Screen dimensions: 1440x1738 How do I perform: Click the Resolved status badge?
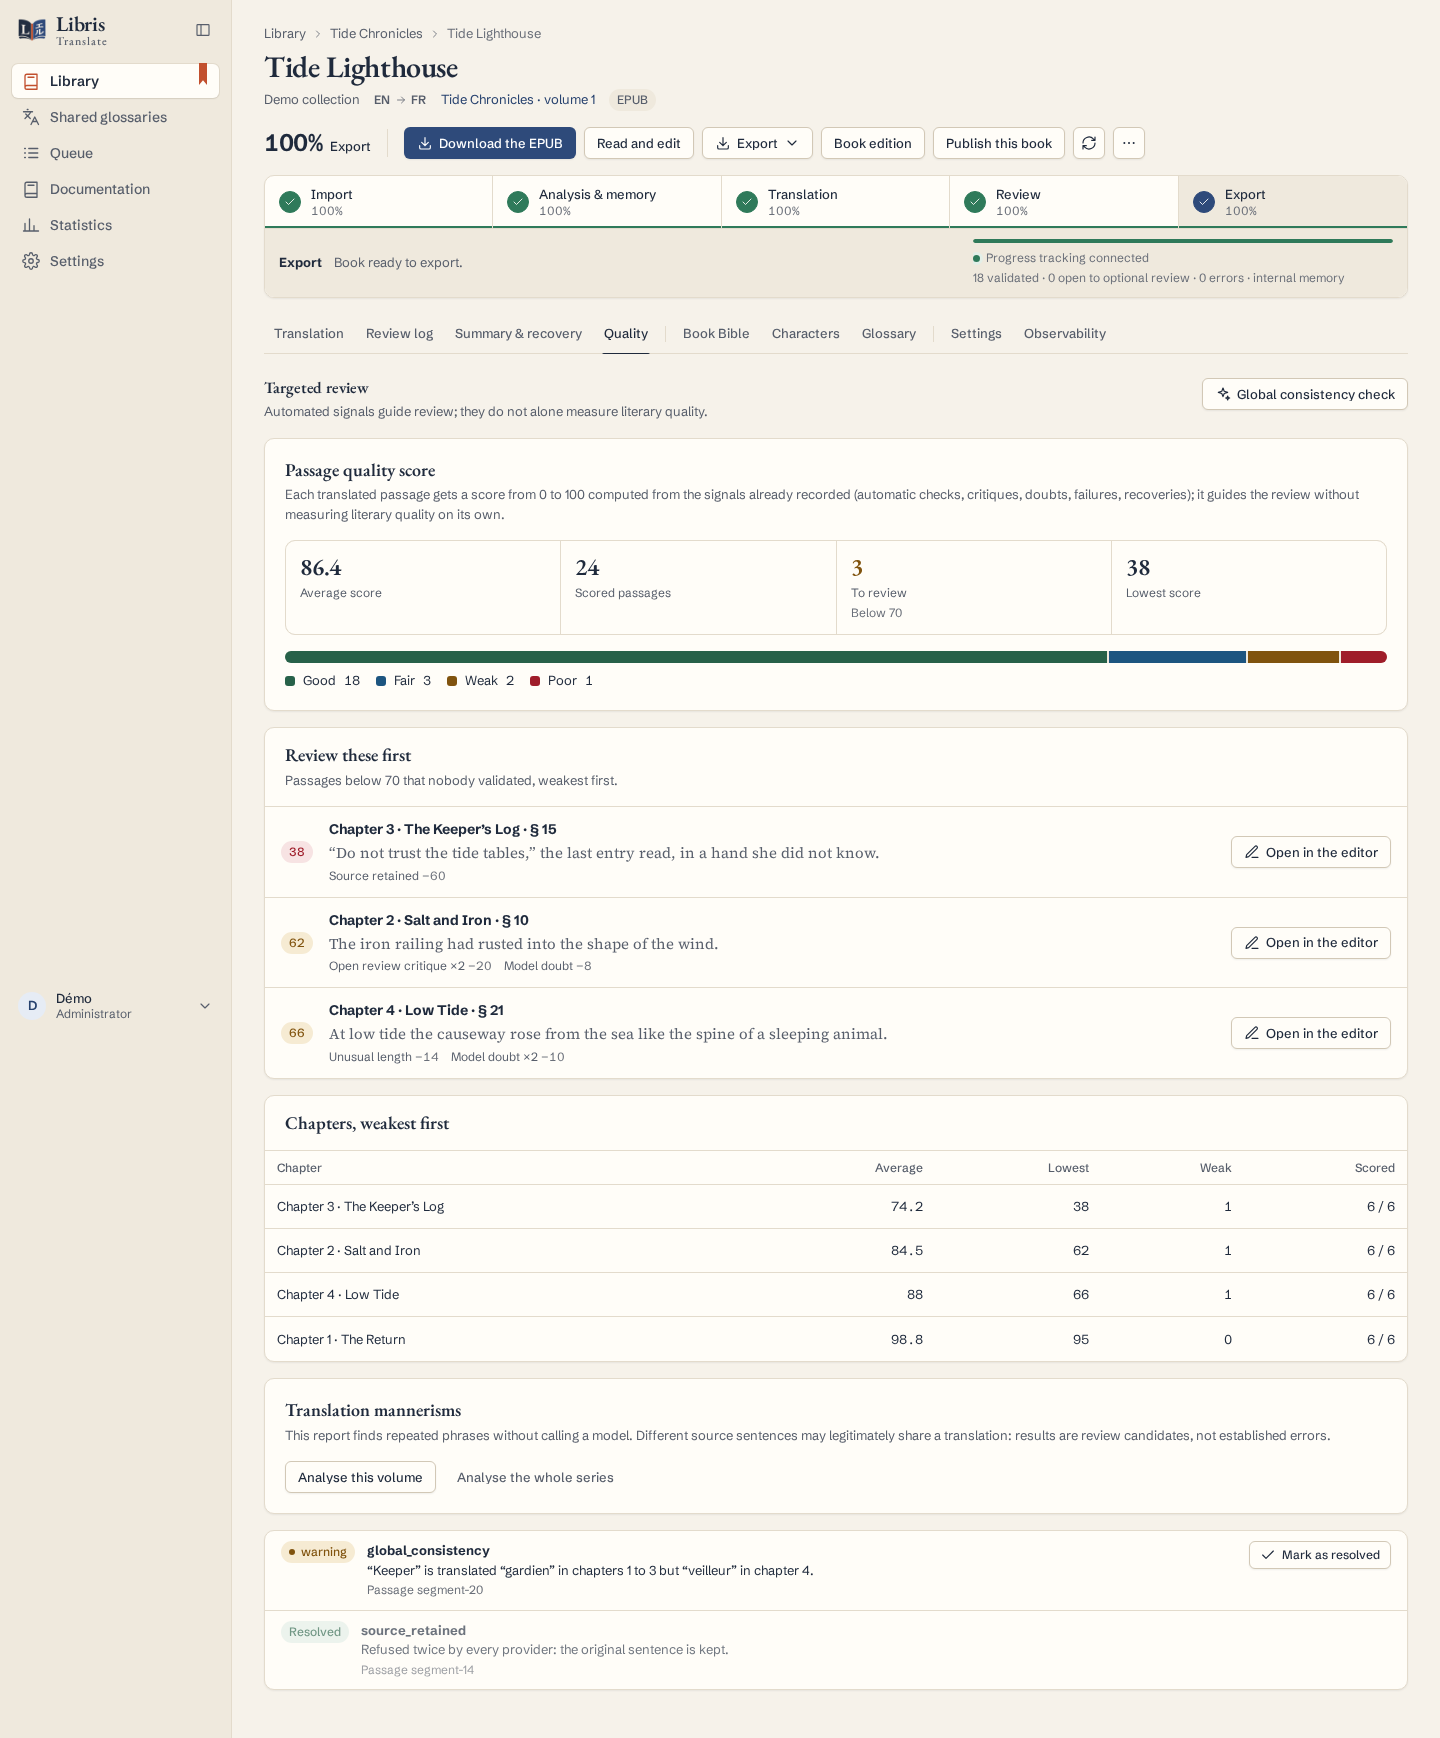click(x=315, y=1632)
